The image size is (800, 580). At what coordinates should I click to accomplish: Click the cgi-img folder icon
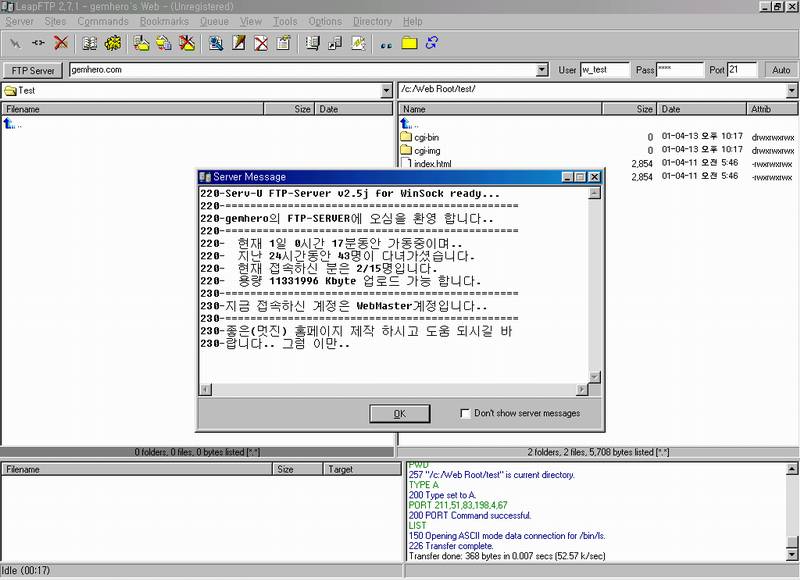(x=406, y=150)
